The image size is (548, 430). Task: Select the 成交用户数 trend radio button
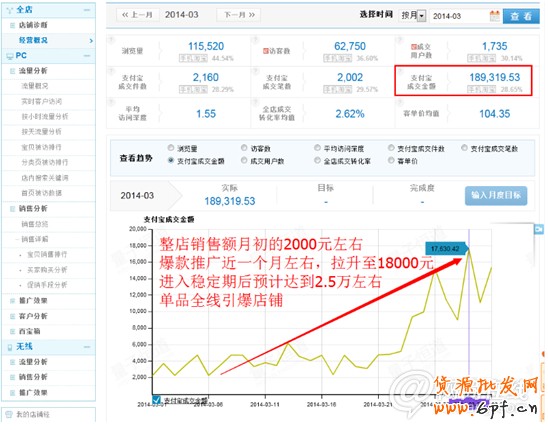244,160
